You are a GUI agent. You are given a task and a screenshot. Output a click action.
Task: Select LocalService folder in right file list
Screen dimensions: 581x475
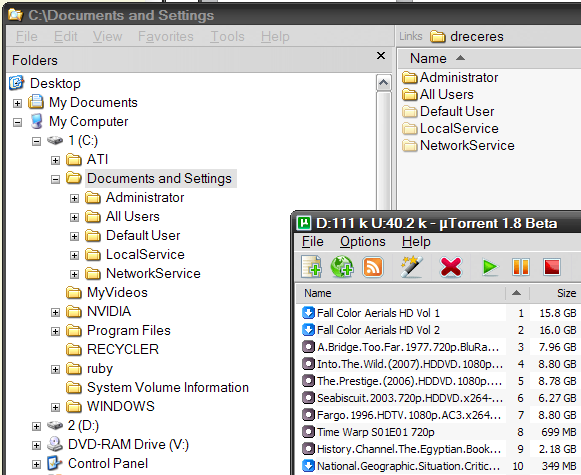[x=451, y=129]
